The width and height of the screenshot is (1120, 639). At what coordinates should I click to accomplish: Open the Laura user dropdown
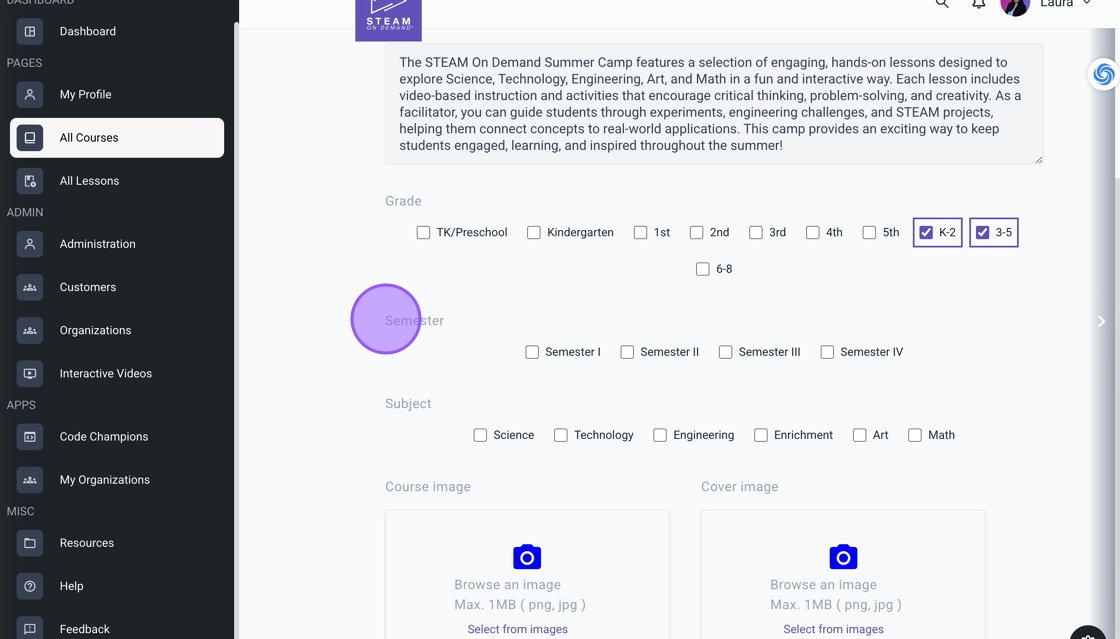click(x=1064, y=5)
